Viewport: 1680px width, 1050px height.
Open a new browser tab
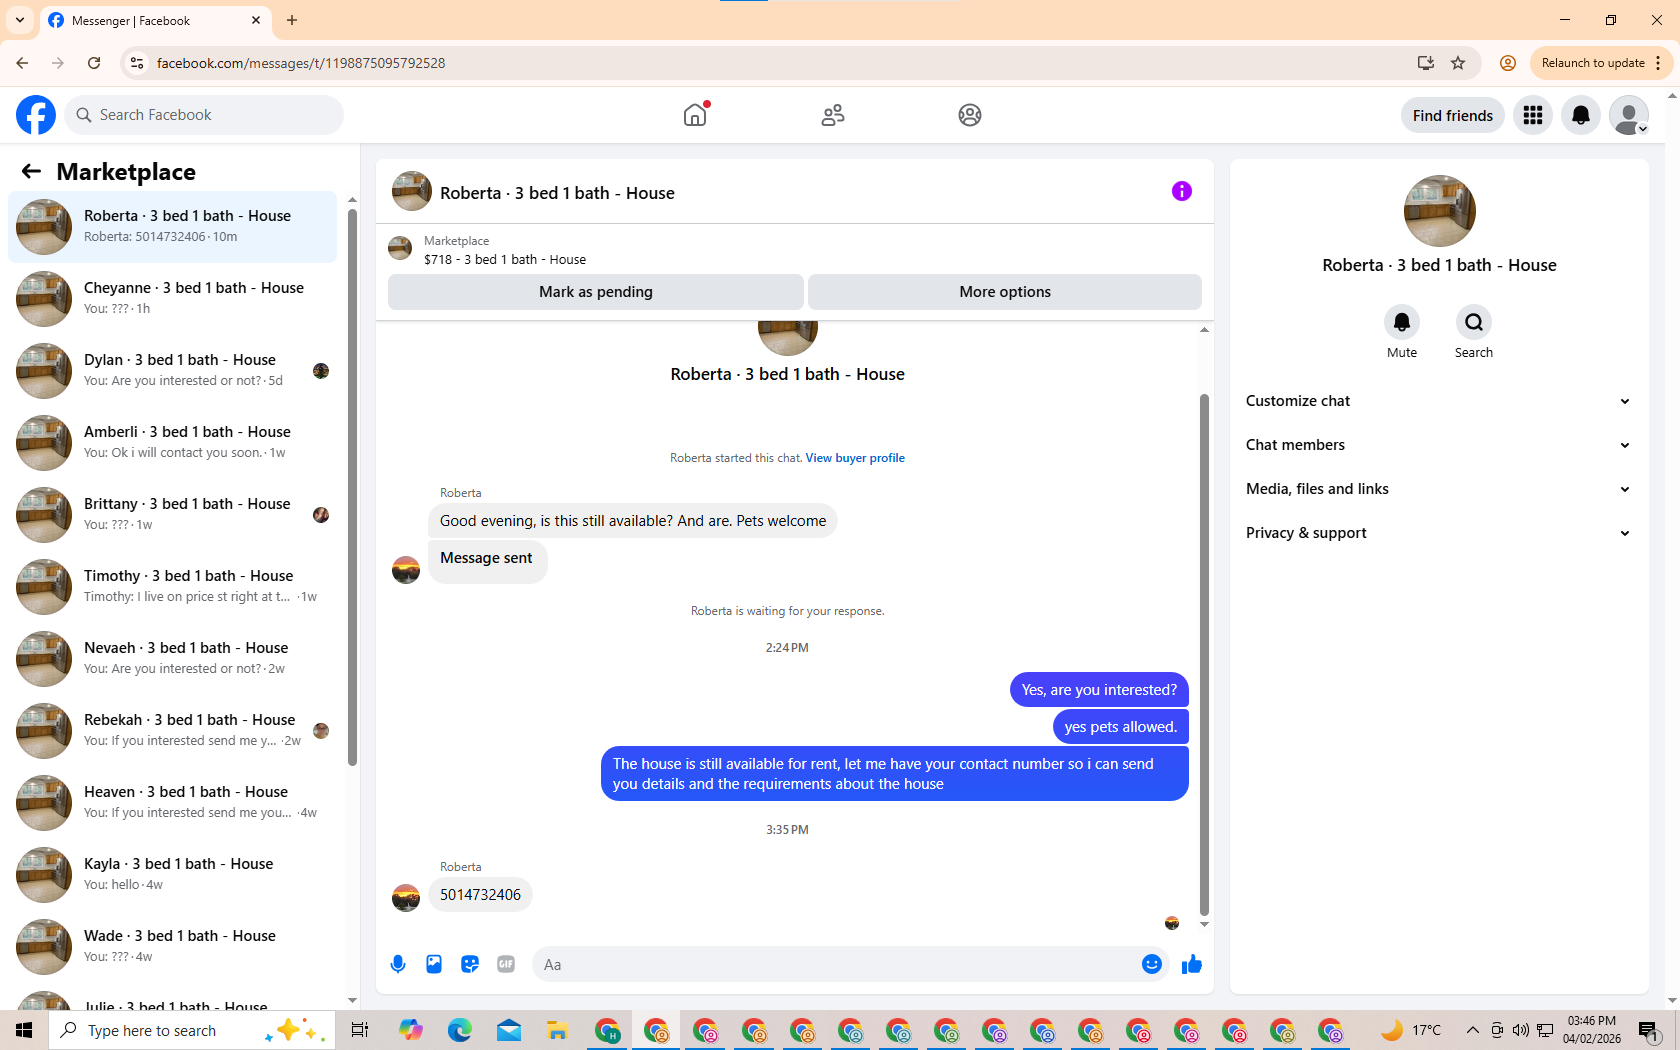[x=292, y=20]
